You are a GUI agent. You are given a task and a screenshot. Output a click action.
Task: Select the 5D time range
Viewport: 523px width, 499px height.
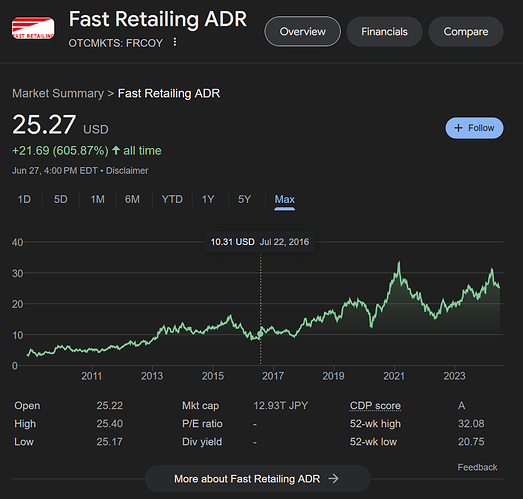(61, 199)
